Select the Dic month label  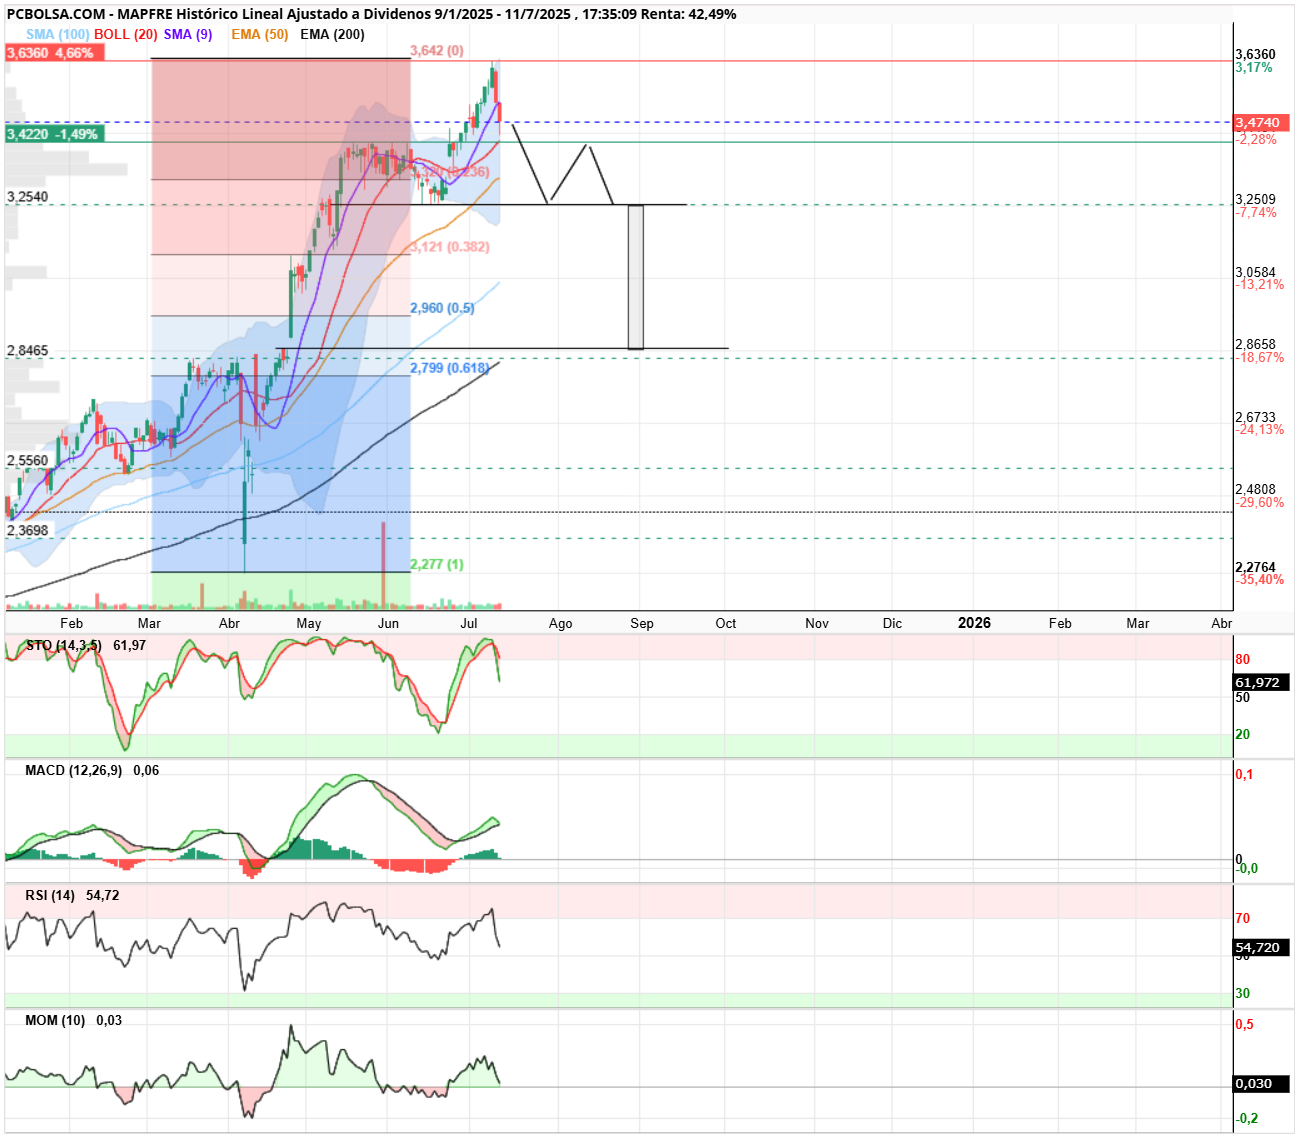tap(892, 623)
